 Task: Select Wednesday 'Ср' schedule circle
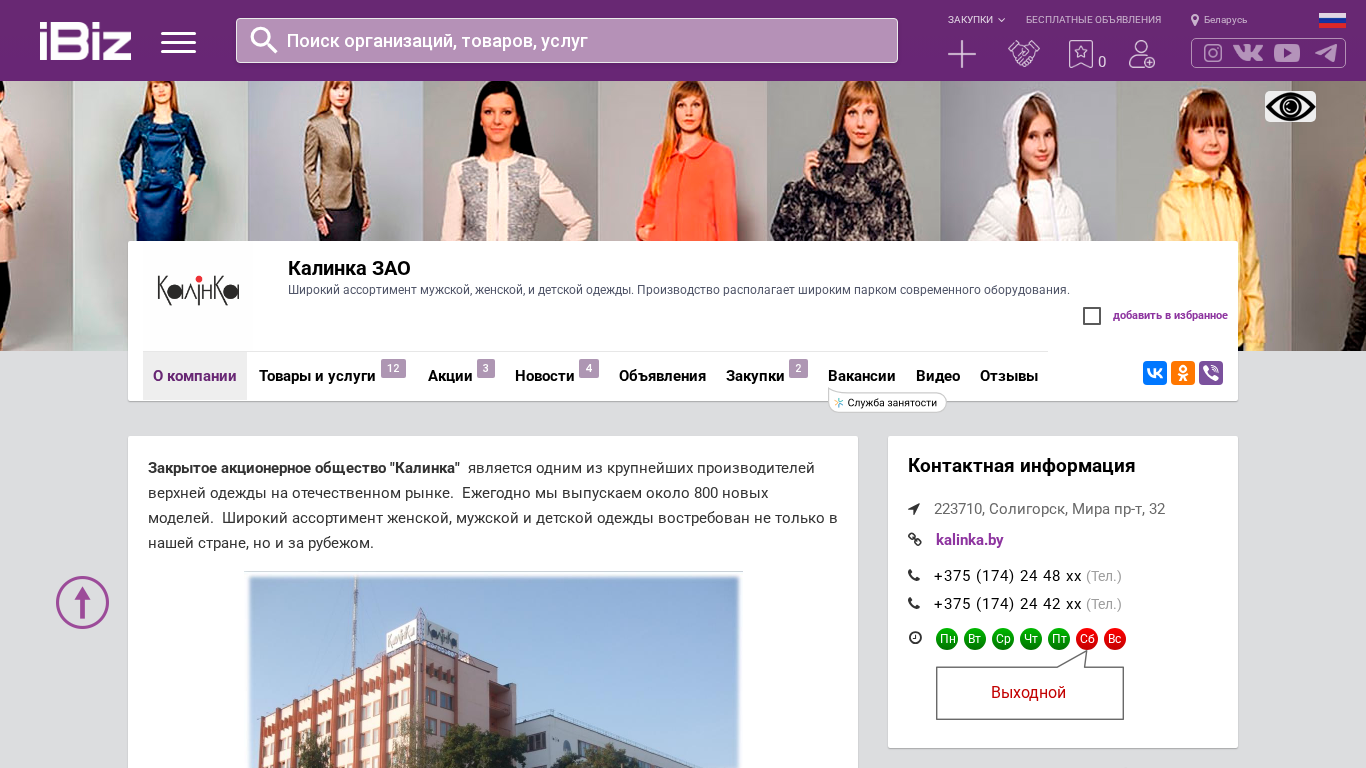point(1003,639)
